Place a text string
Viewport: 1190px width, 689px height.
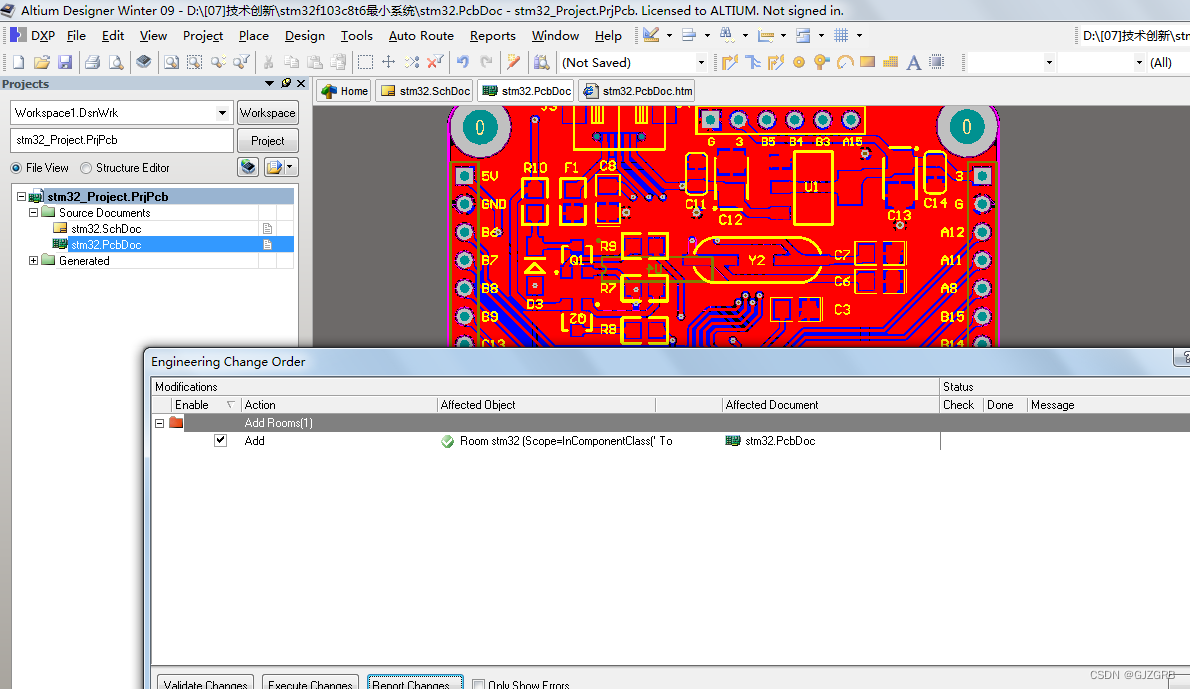[x=914, y=62]
